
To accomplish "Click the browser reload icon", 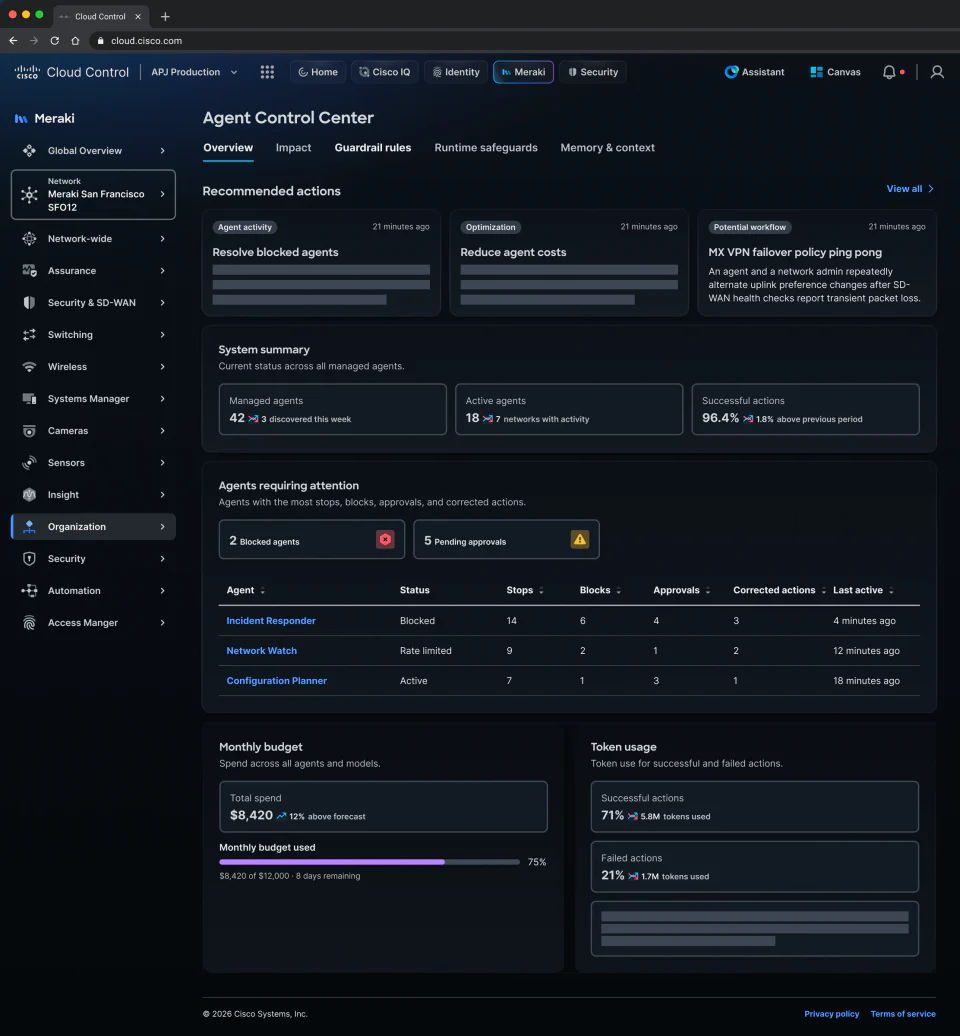I will click(55, 41).
